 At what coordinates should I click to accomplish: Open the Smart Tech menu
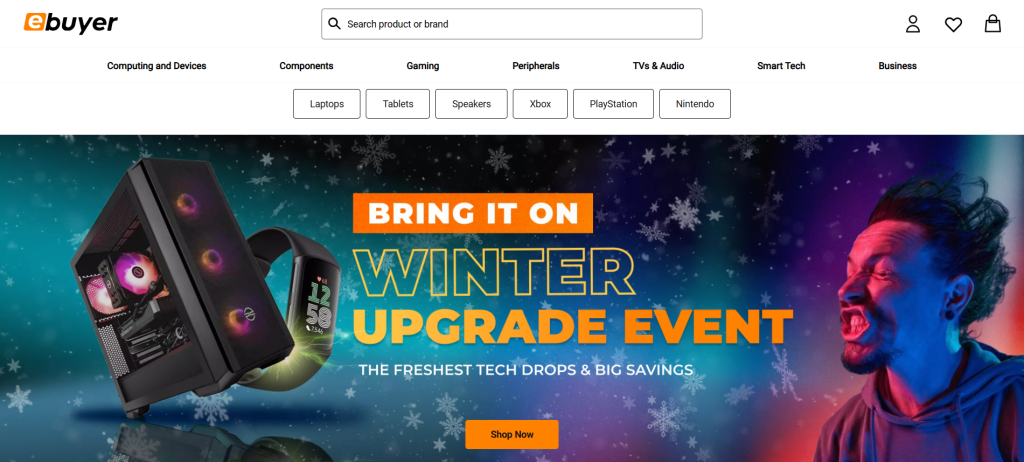tap(781, 66)
